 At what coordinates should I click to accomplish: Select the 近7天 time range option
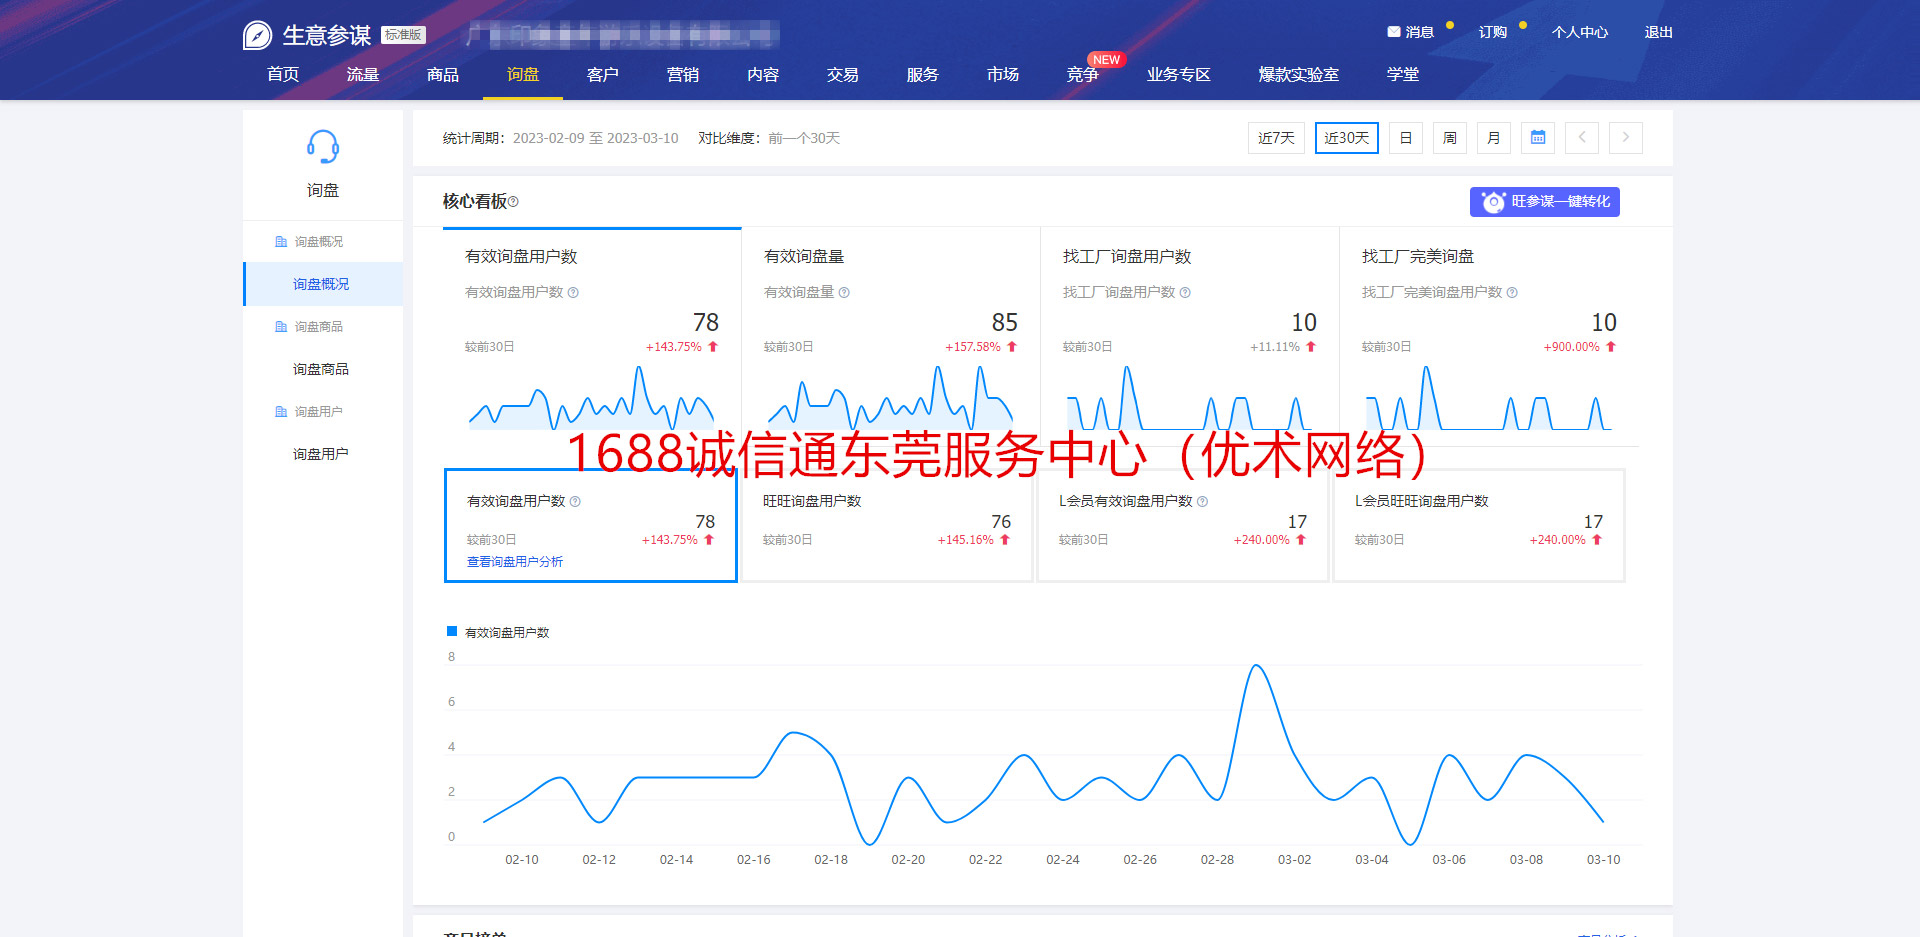point(1276,138)
